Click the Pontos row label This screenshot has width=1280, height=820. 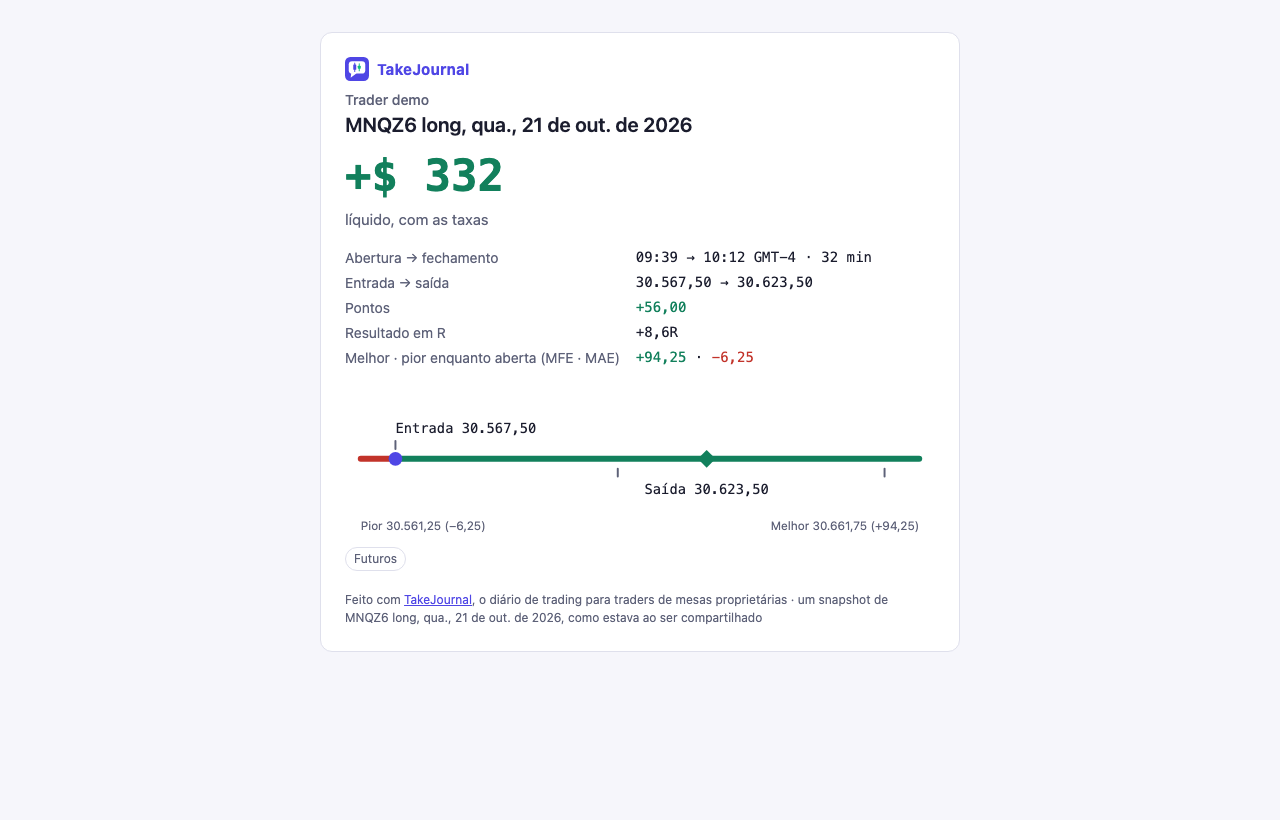coord(367,308)
